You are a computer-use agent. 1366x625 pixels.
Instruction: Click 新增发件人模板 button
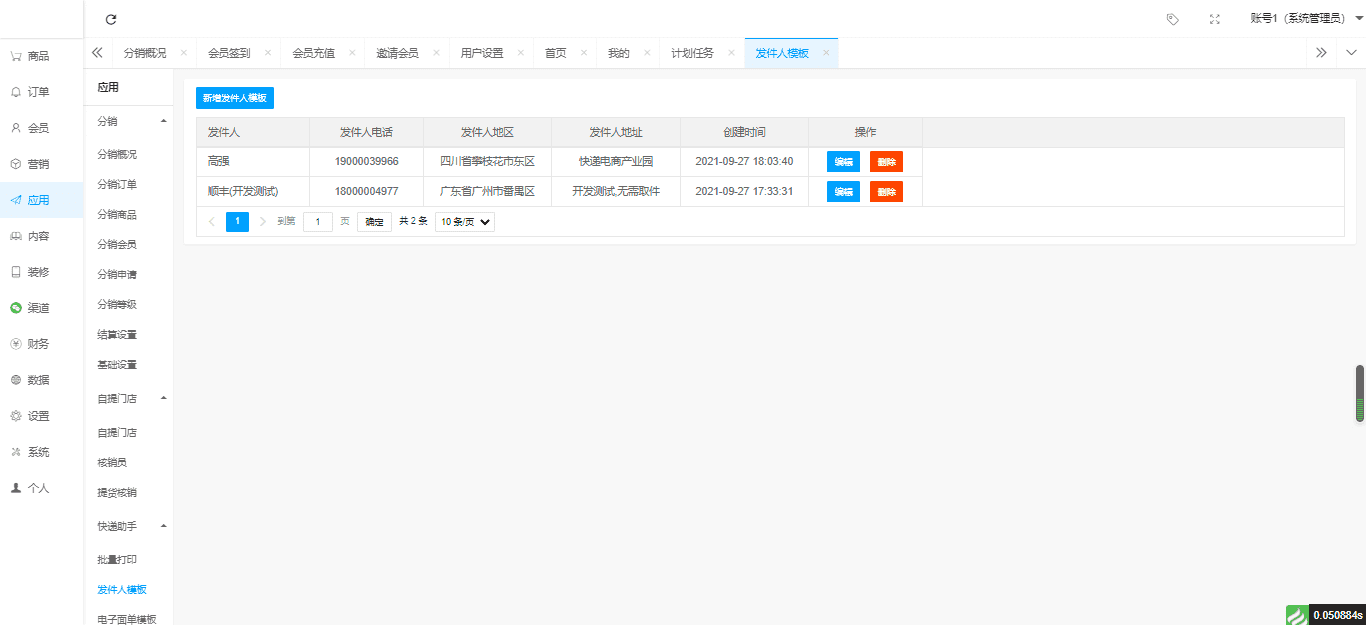point(235,98)
